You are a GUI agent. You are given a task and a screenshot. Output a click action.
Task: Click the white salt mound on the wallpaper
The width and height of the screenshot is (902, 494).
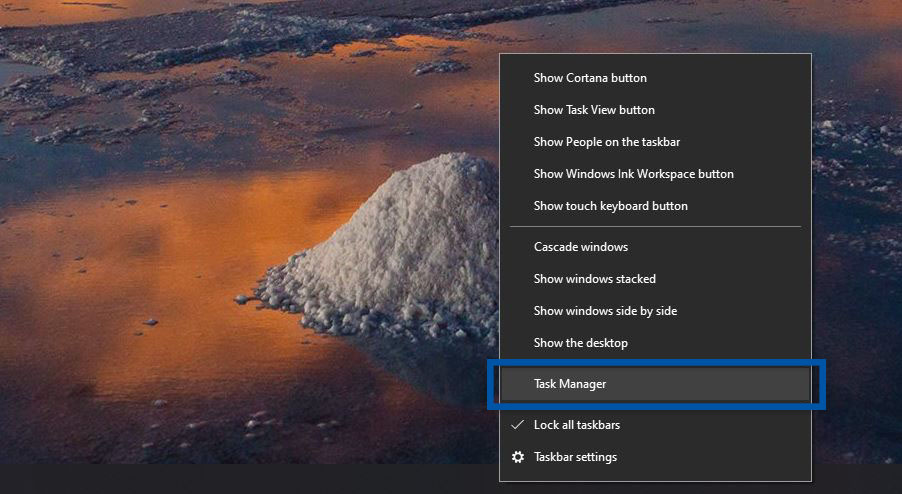[400, 240]
